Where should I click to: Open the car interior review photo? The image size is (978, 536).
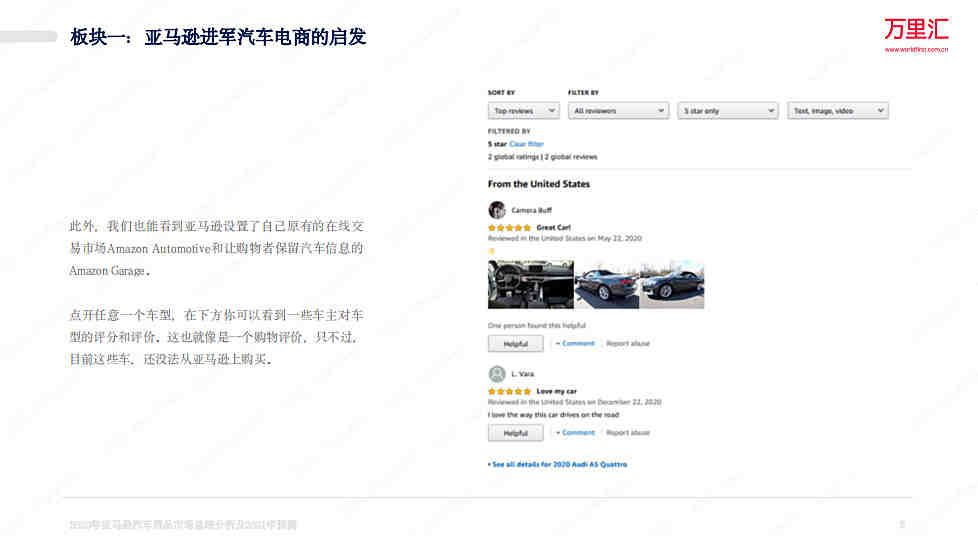[x=531, y=285]
